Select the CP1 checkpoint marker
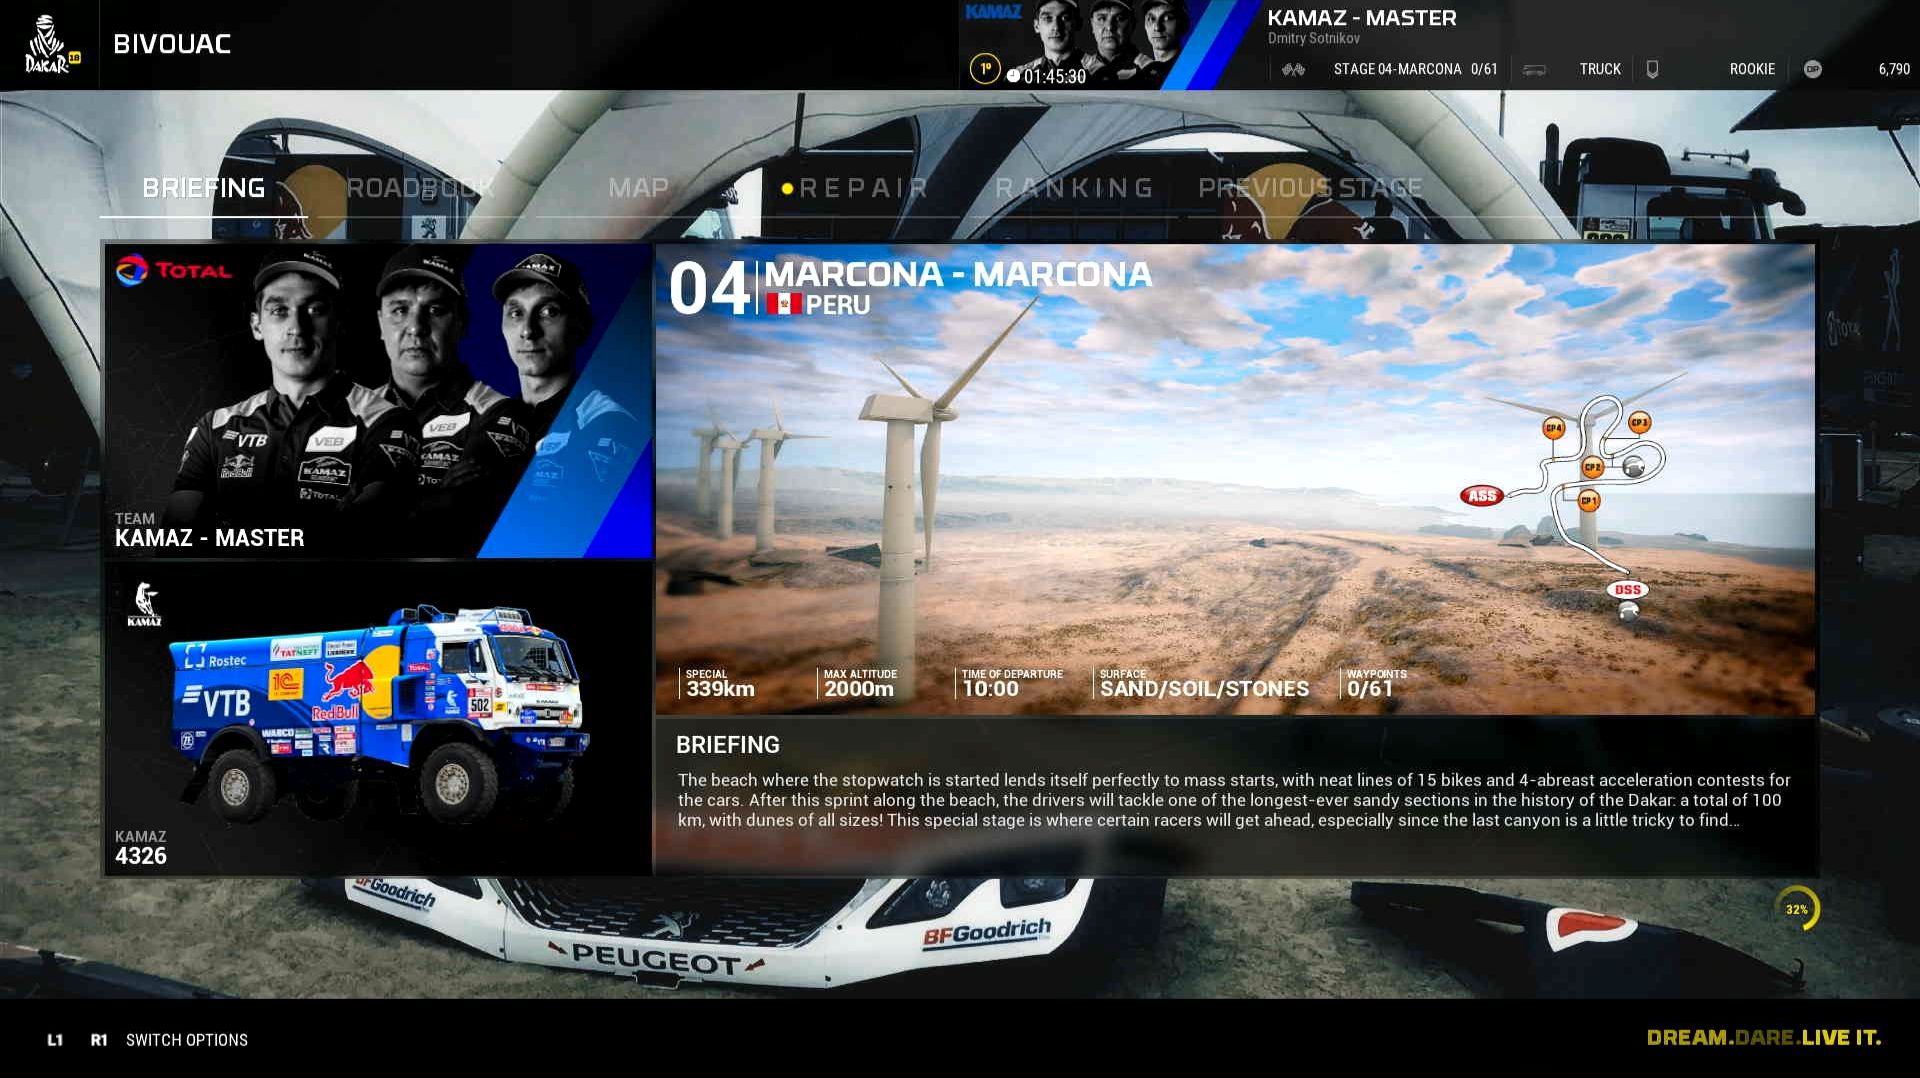 tap(1588, 500)
